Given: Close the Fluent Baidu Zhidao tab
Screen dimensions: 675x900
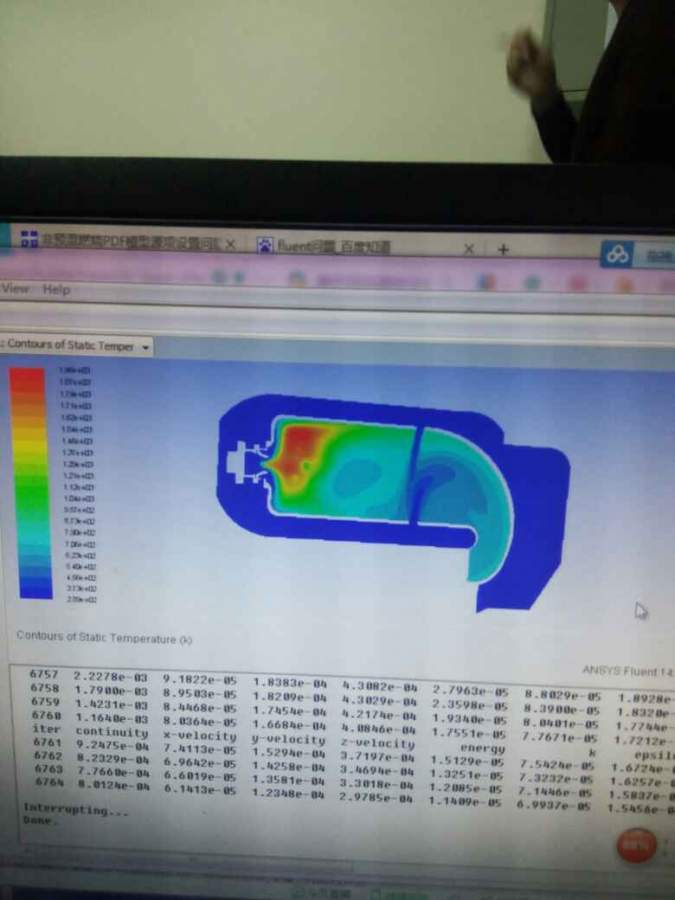Looking at the screenshot, I should [x=469, y=249].
